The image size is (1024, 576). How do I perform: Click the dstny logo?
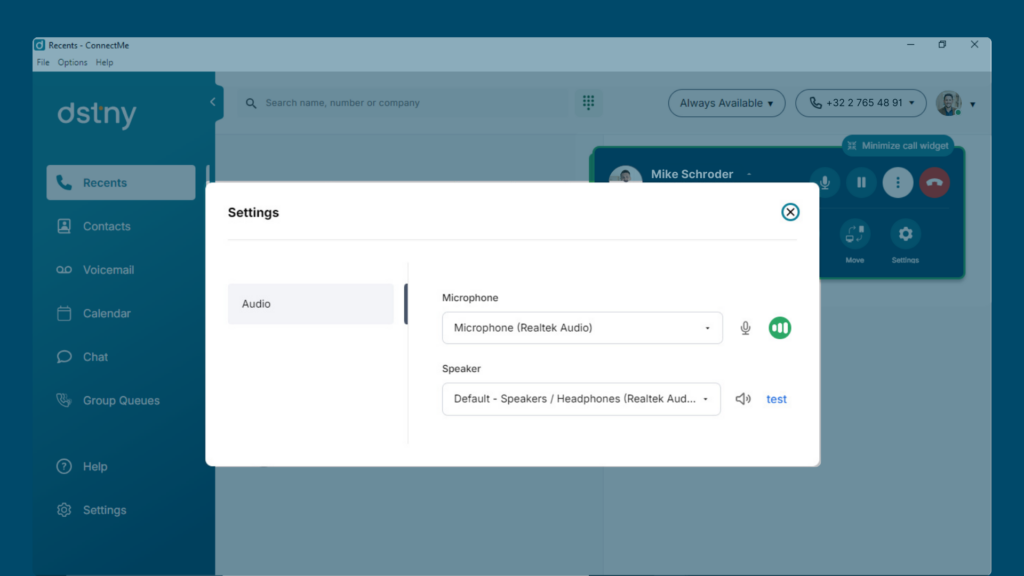[97, 114]
